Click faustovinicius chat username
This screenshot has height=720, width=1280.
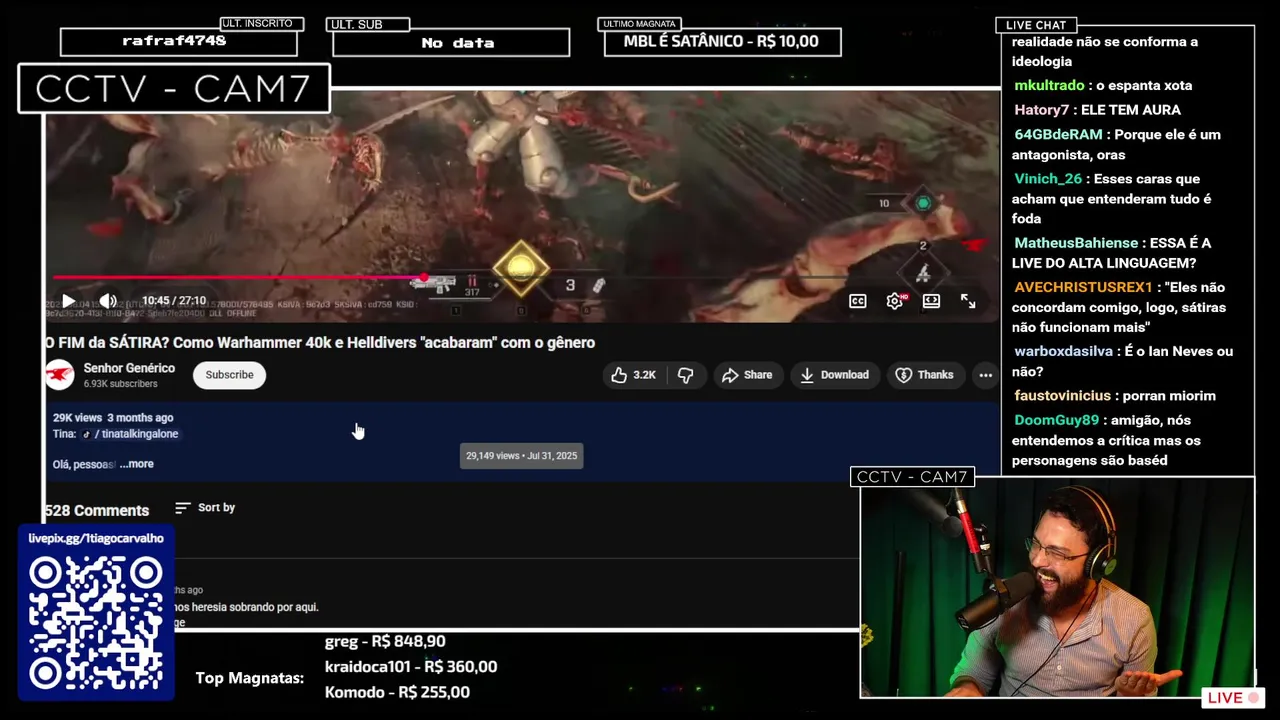tap(1062, 396)
